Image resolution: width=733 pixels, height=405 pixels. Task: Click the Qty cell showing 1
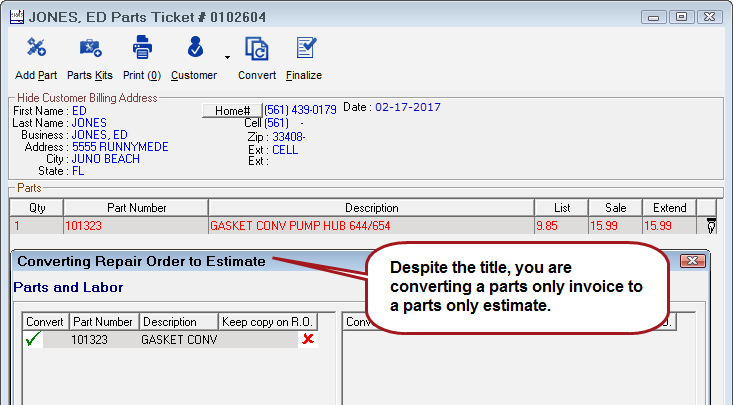(35, 226)
